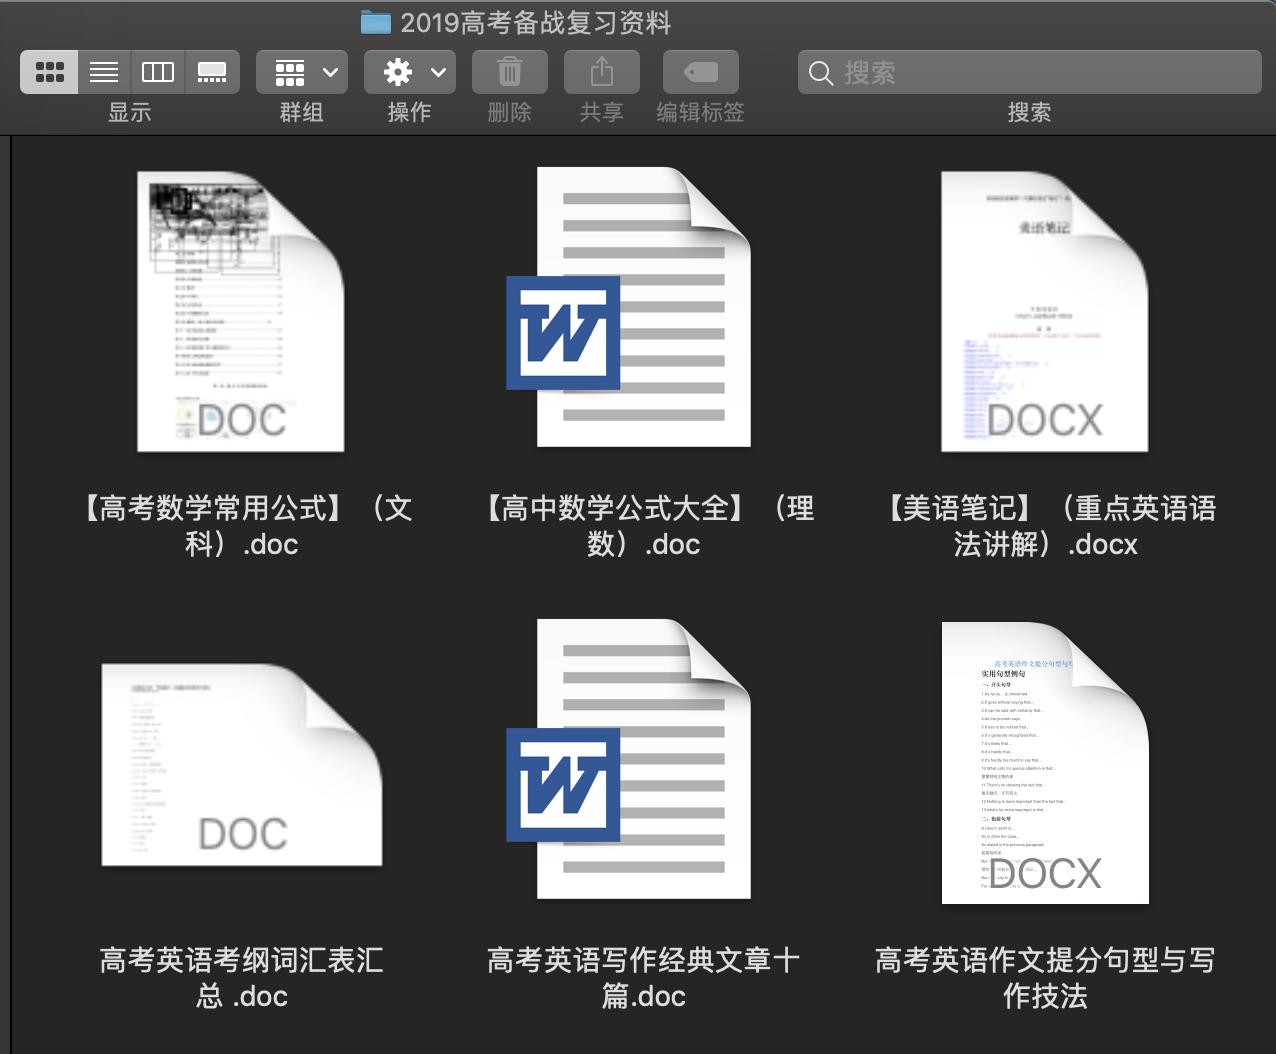Select the 【美语笔记】 docx thumbnail
The height and width of the screenshot is (1054, 1276).
(1044, 310)
